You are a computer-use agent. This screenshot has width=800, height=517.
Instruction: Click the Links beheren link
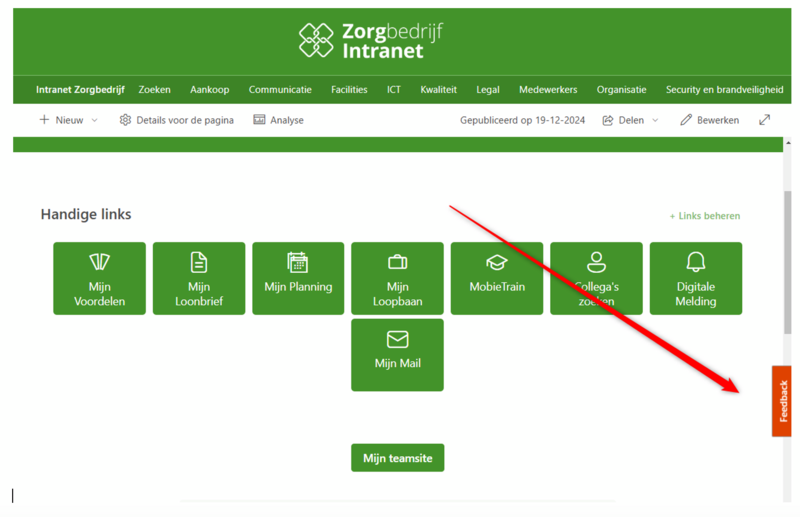coord(705,216)
